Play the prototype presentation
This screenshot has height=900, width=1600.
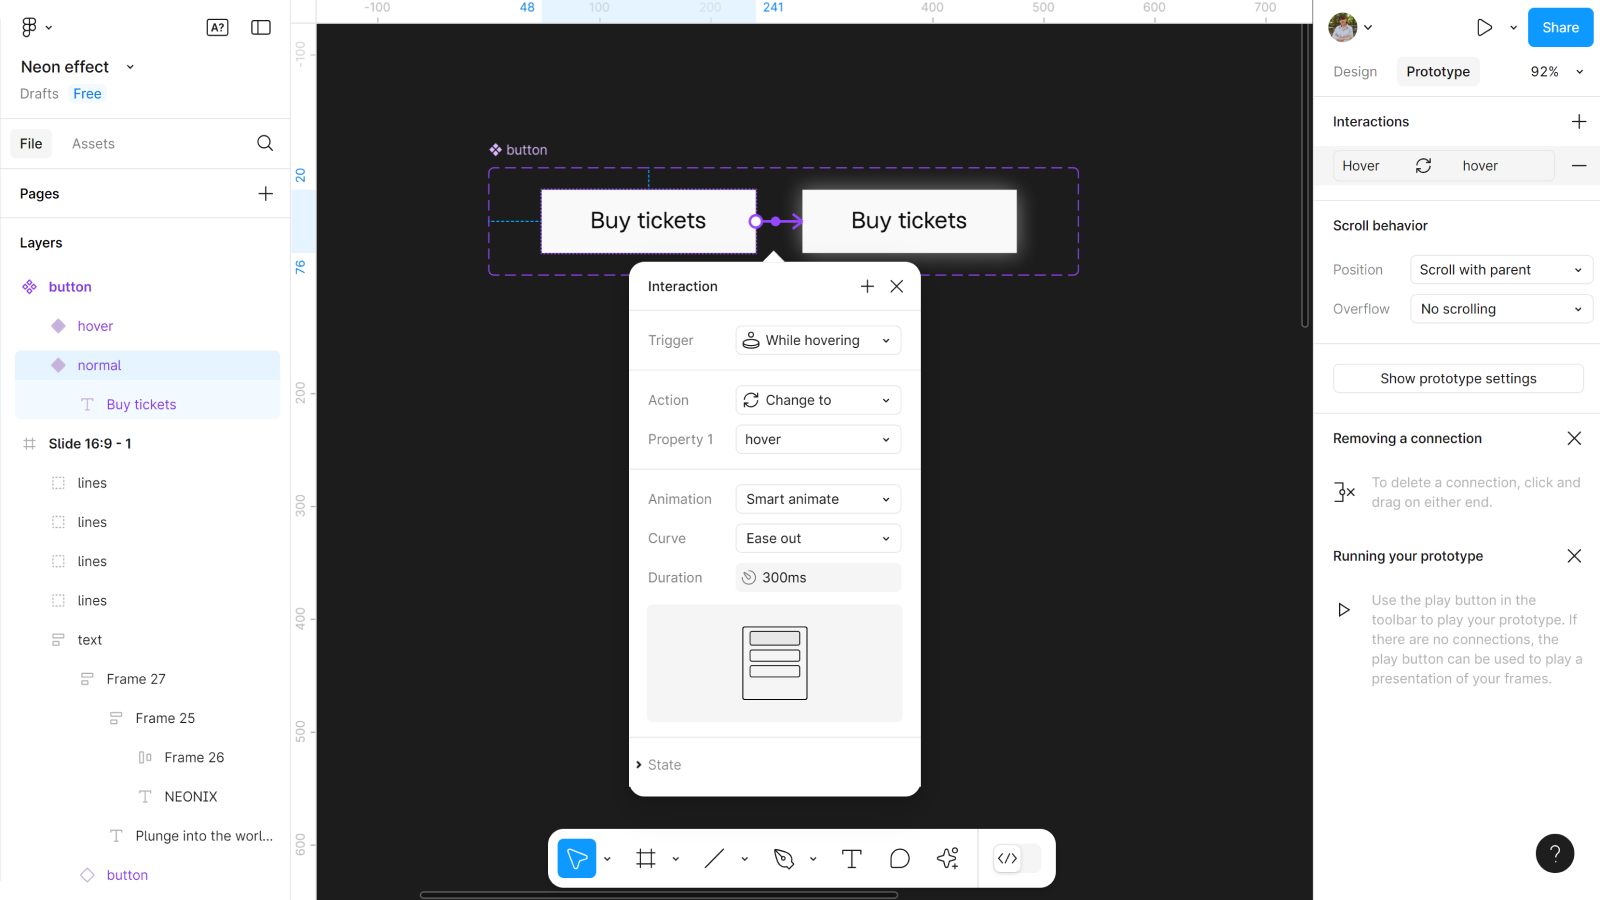[x=1484, y=28]
